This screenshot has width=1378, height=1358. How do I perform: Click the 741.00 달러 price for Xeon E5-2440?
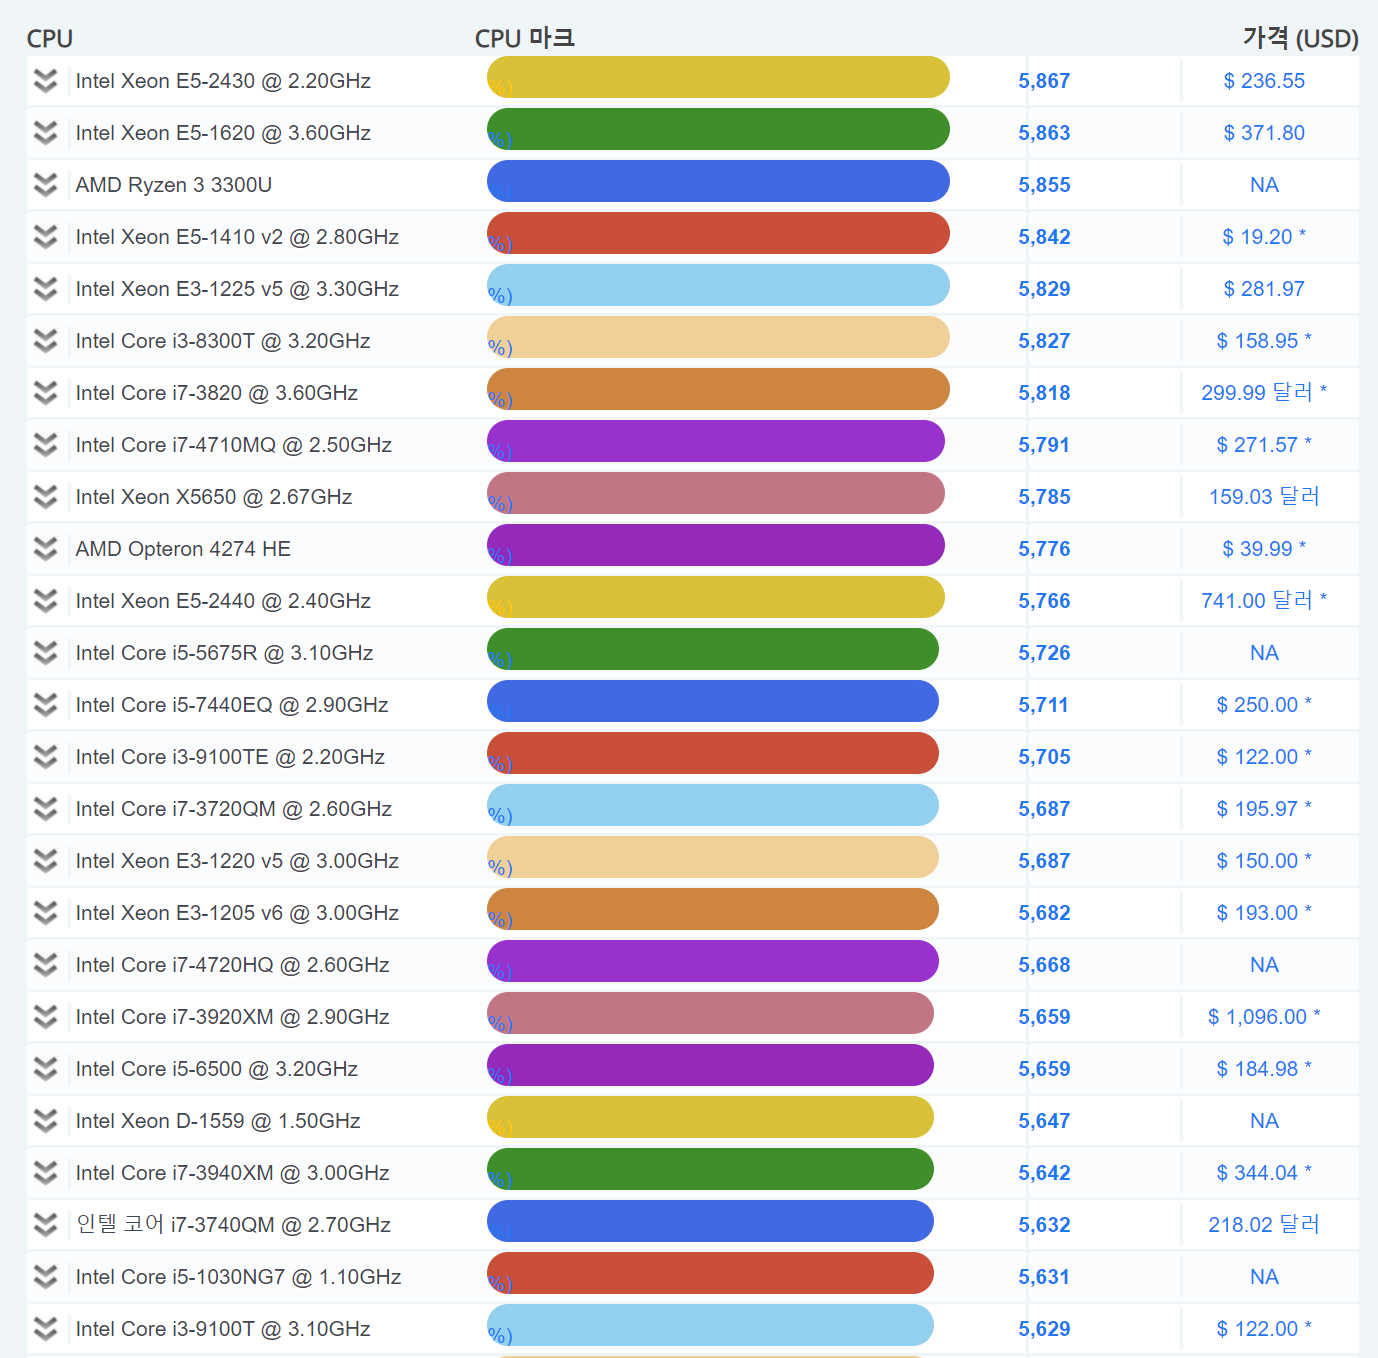pos(1263,601)
